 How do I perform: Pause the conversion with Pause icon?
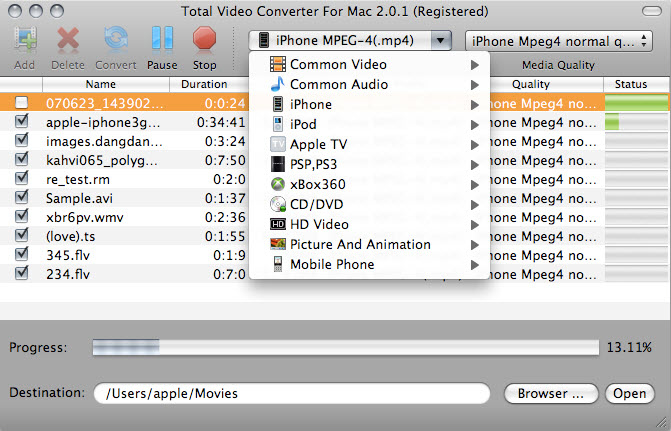pyautogui.click(x=162, y=40)
